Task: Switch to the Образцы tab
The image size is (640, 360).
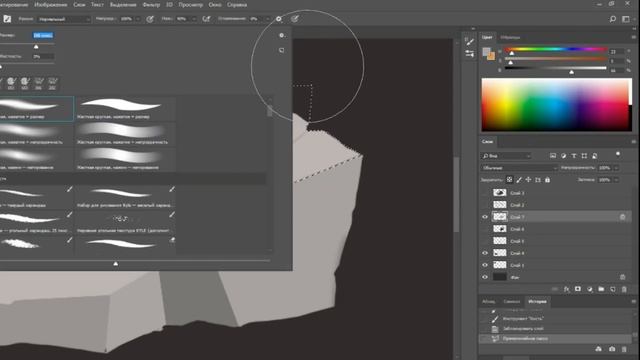Action: 510,37
